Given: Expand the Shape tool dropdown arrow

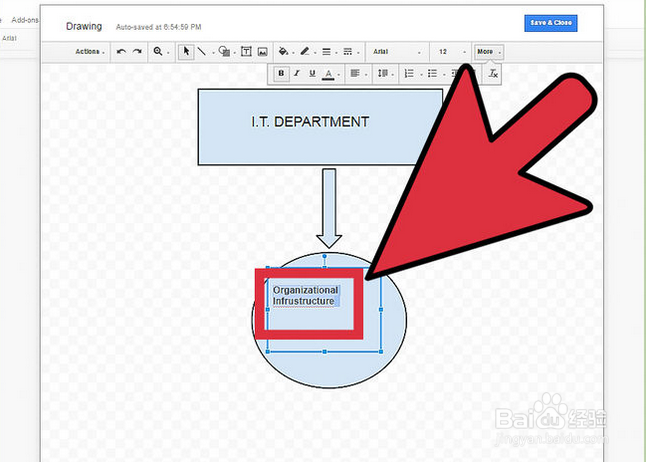Looking at the screenshot, I should point(234,53).
